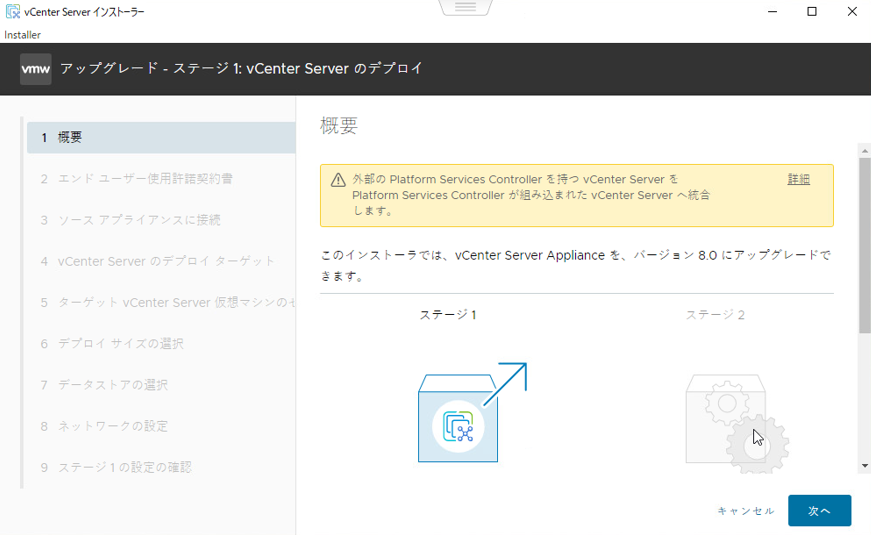Select step 1 概要 in sidebar
This screenshot has width=871, height=535.
point(161,137)
